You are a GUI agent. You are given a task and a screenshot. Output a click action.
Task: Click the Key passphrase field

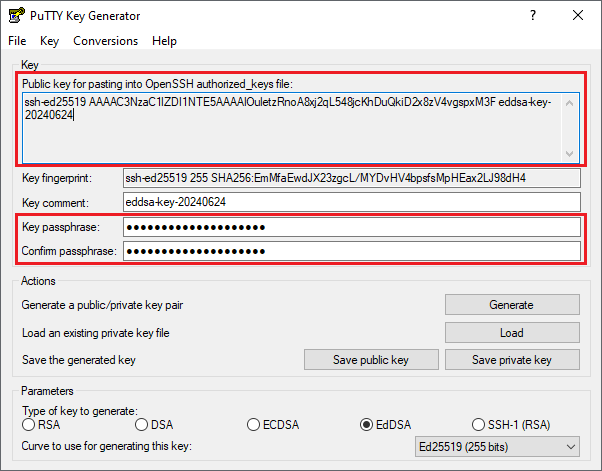click(352, 227)
